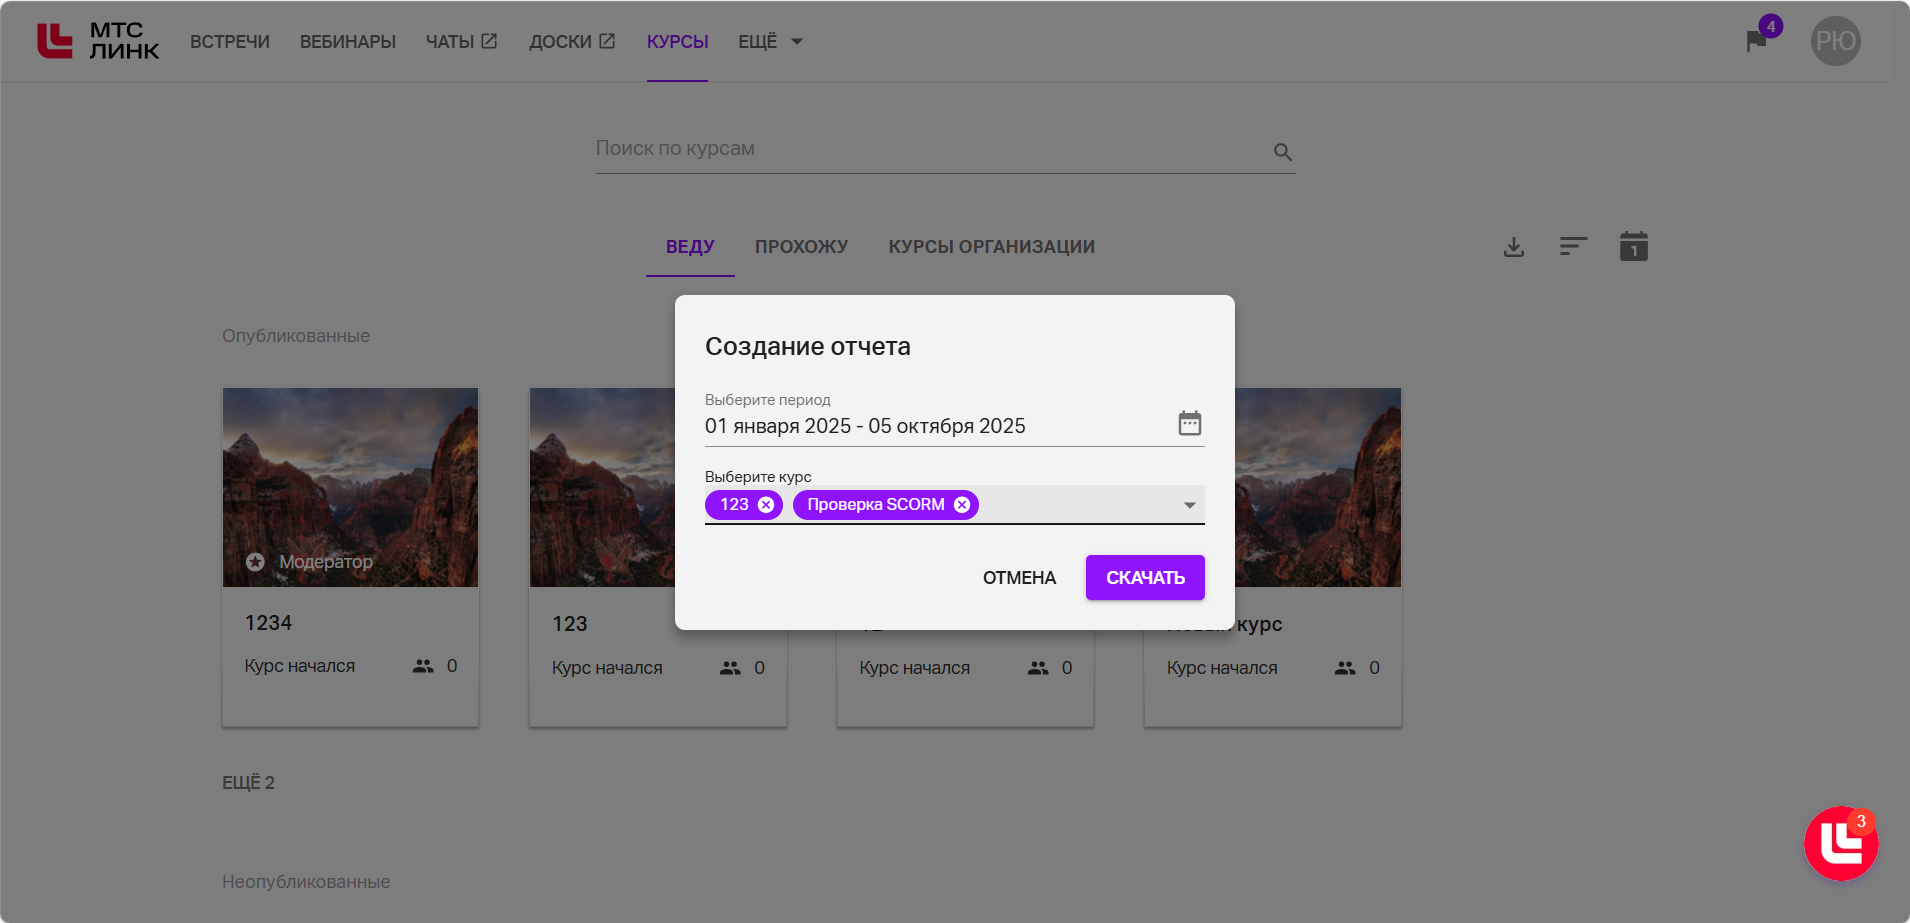
Task: Open the 1234 course thumbnail
Action: coord(350,487)
